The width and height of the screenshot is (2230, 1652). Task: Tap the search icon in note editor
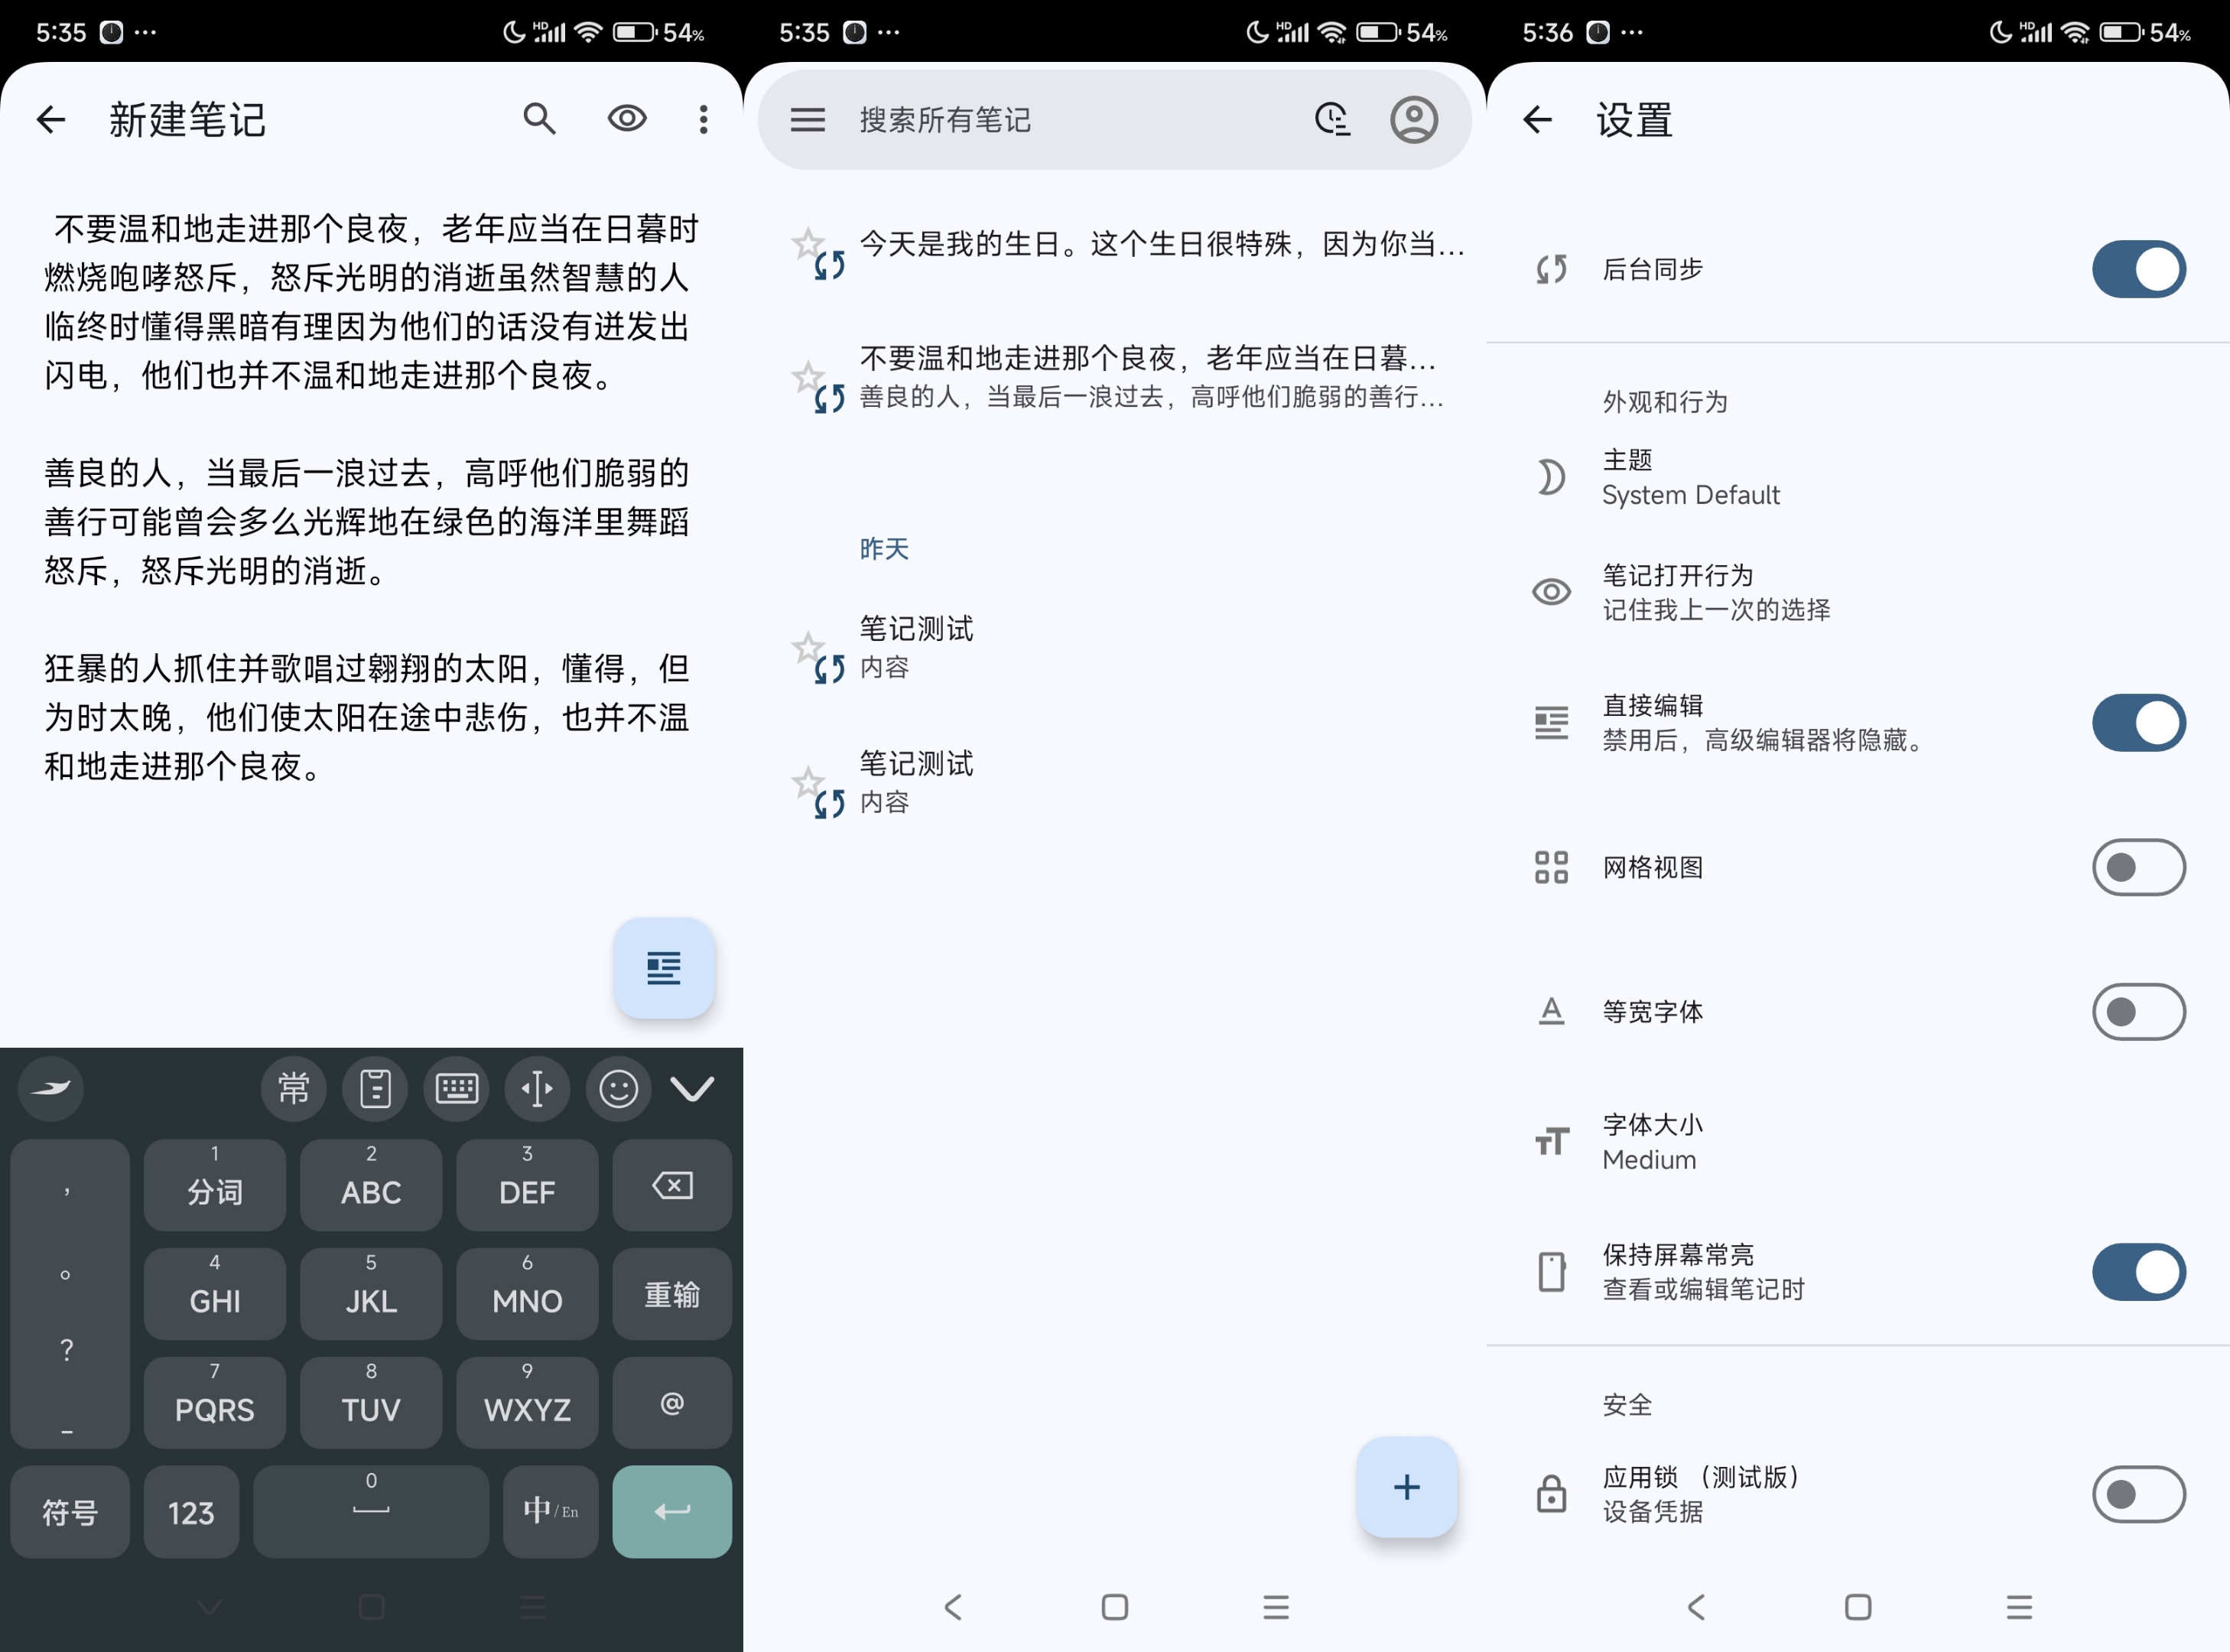coord(539,119)
